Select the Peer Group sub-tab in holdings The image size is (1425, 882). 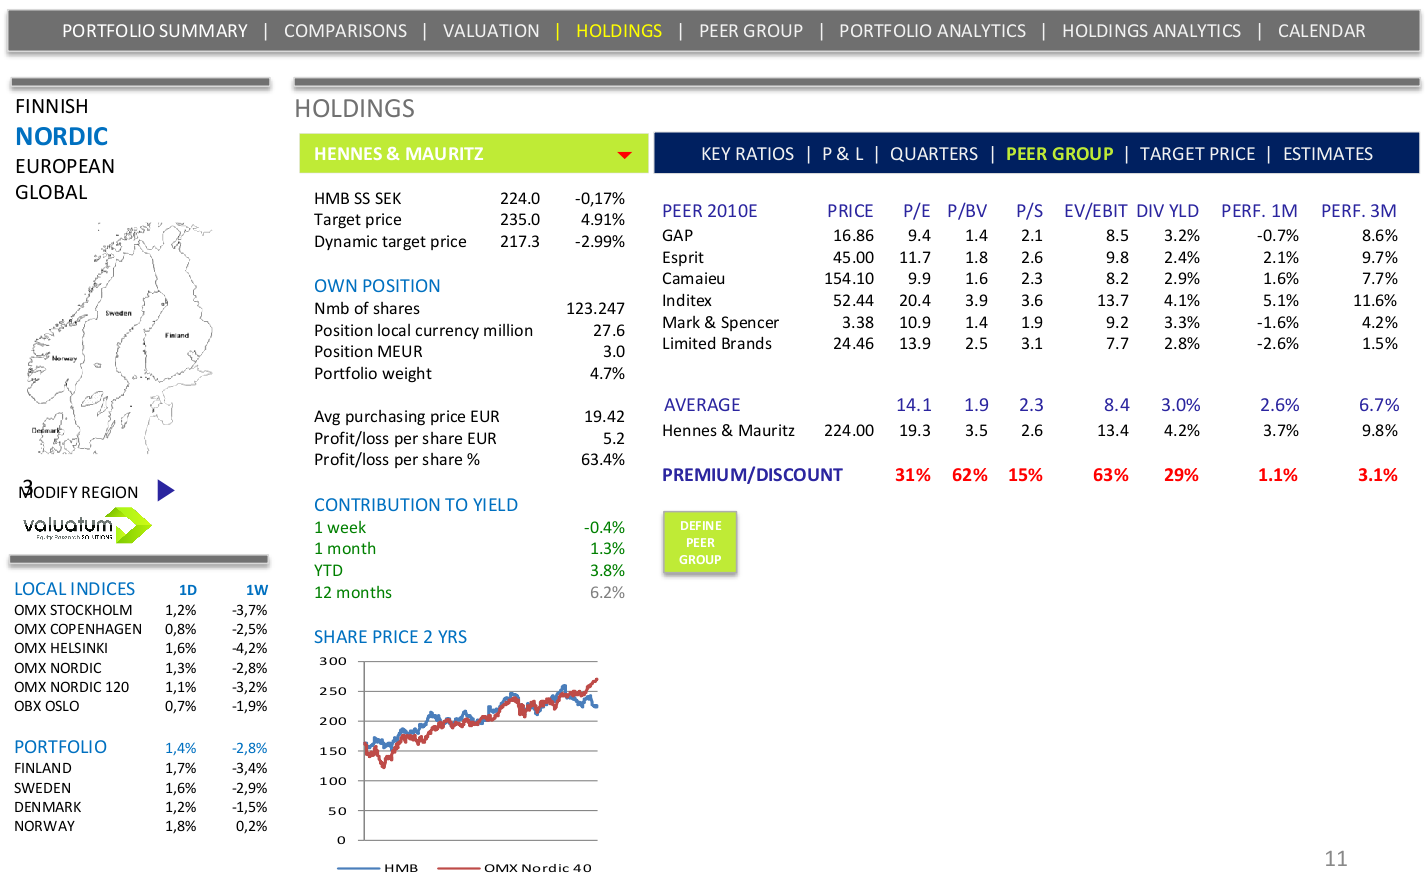(x=1059, y=154)
